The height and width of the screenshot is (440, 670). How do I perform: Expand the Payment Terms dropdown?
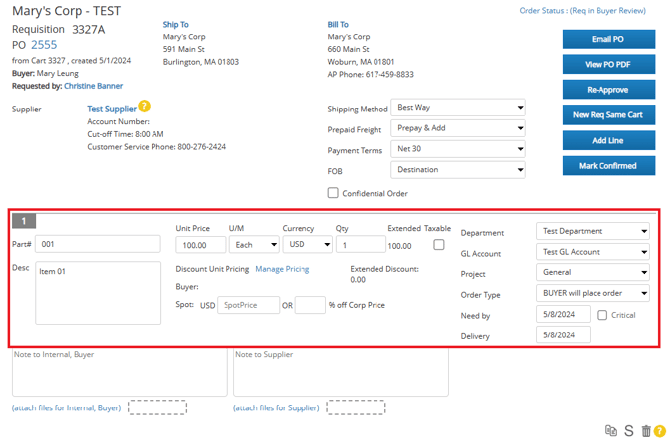[459, 149]
